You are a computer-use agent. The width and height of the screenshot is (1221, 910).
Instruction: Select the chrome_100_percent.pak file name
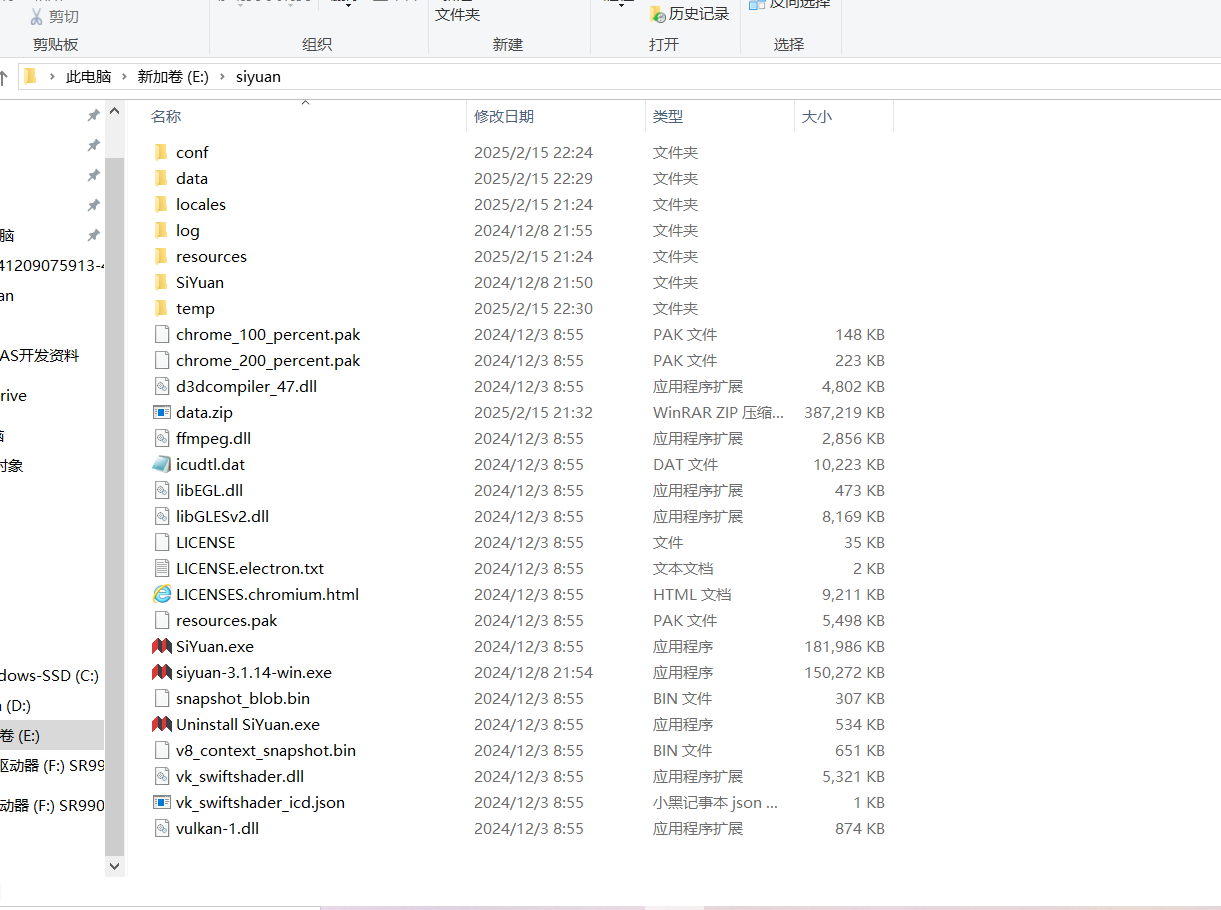(268, 334)
